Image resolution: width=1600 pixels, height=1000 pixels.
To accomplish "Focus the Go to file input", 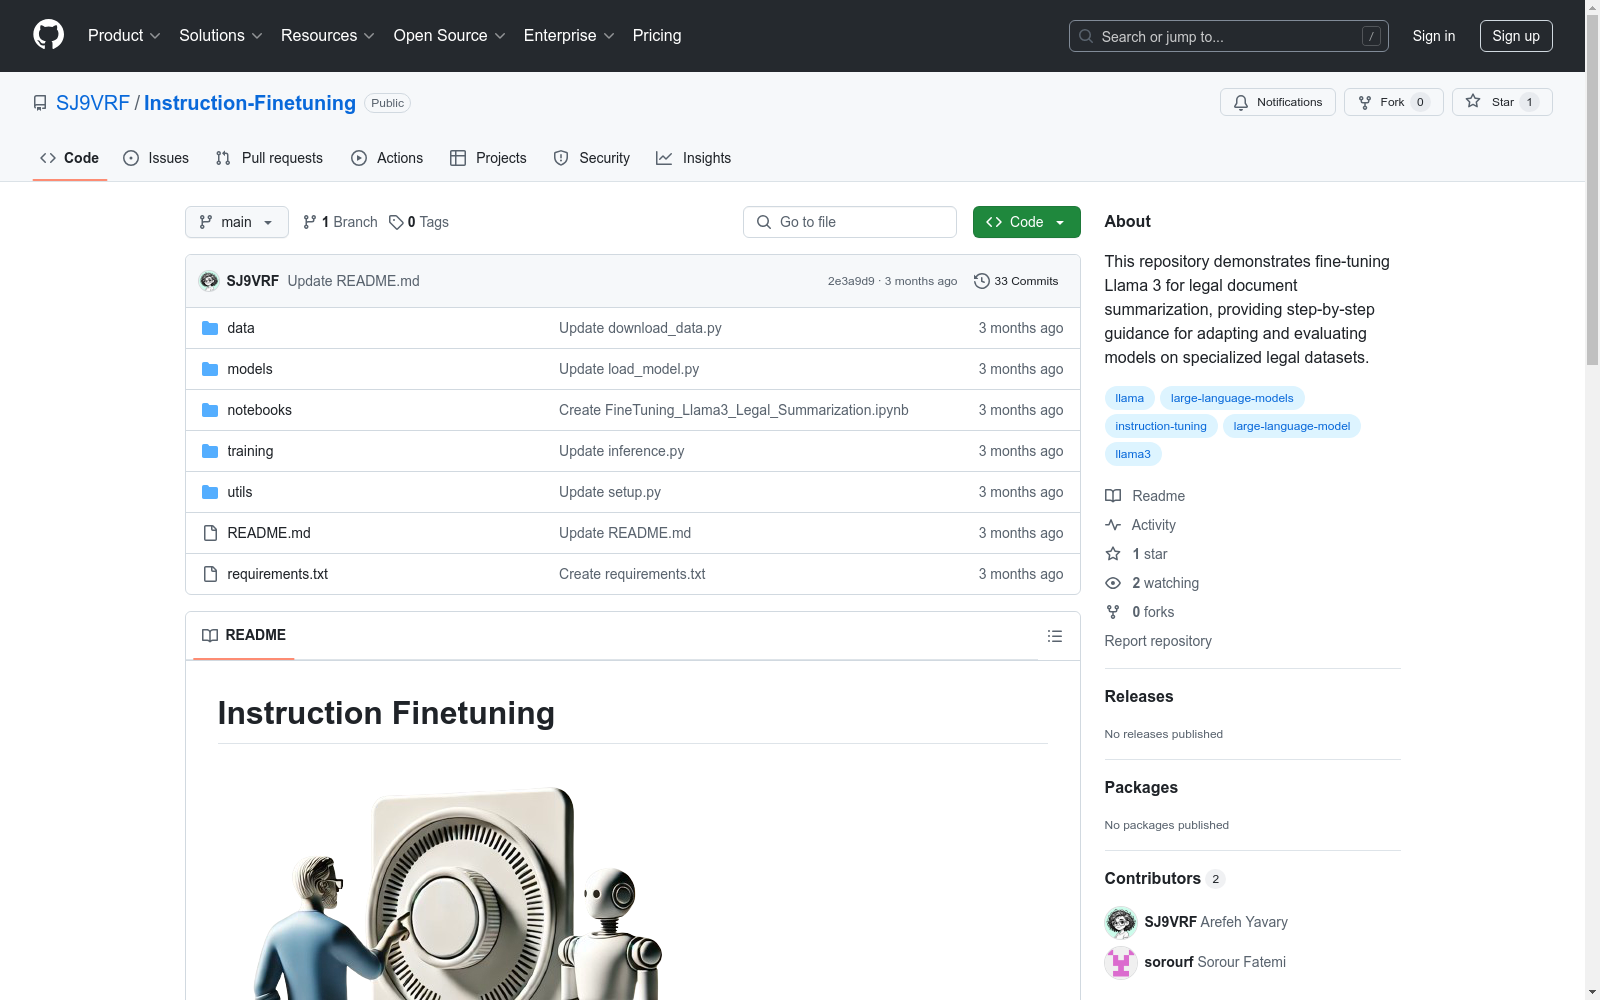I will pyautogui.click(x=850, y=222).
